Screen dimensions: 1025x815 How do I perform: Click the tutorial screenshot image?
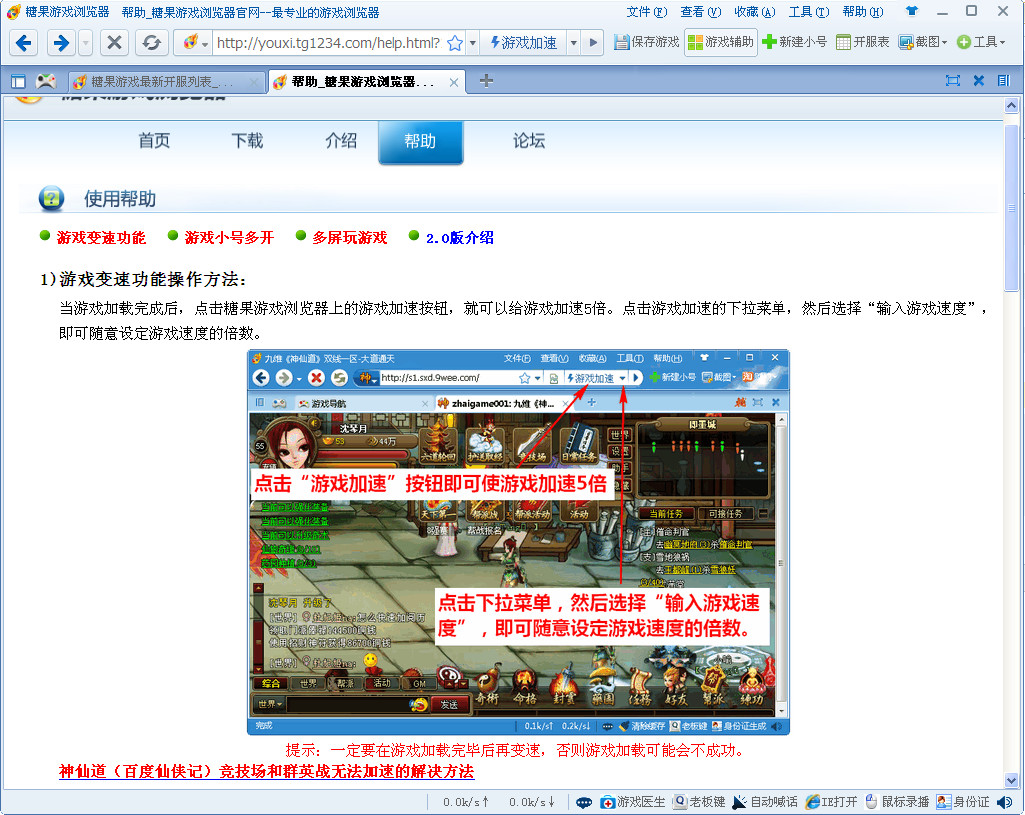(x=518, y=542)
